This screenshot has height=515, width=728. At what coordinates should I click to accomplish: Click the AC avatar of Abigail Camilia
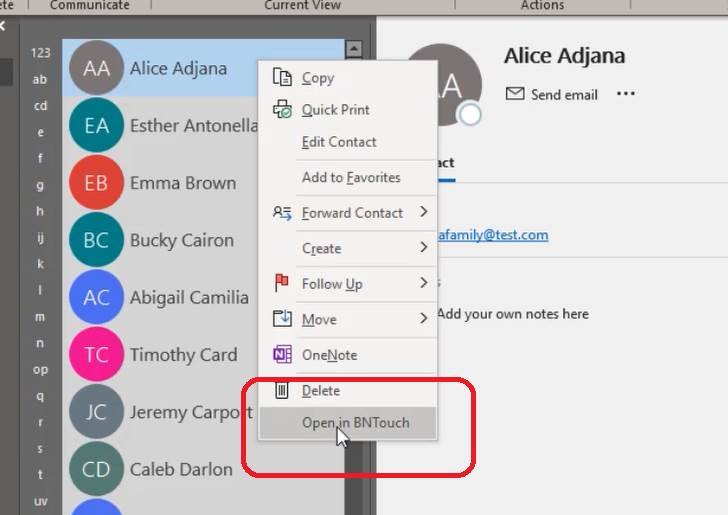click(96, 297)
